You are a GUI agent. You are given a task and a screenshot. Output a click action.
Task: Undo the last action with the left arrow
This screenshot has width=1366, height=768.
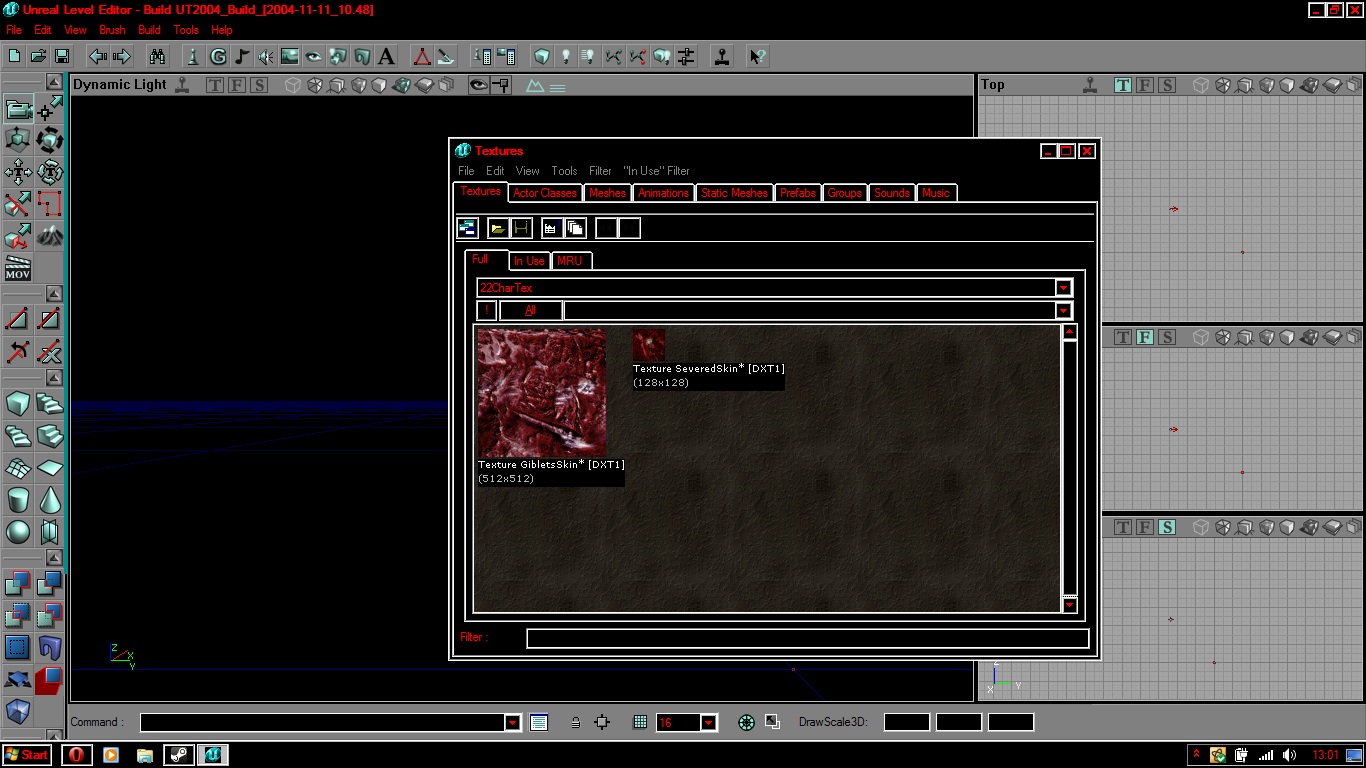[x=98, y=56]
